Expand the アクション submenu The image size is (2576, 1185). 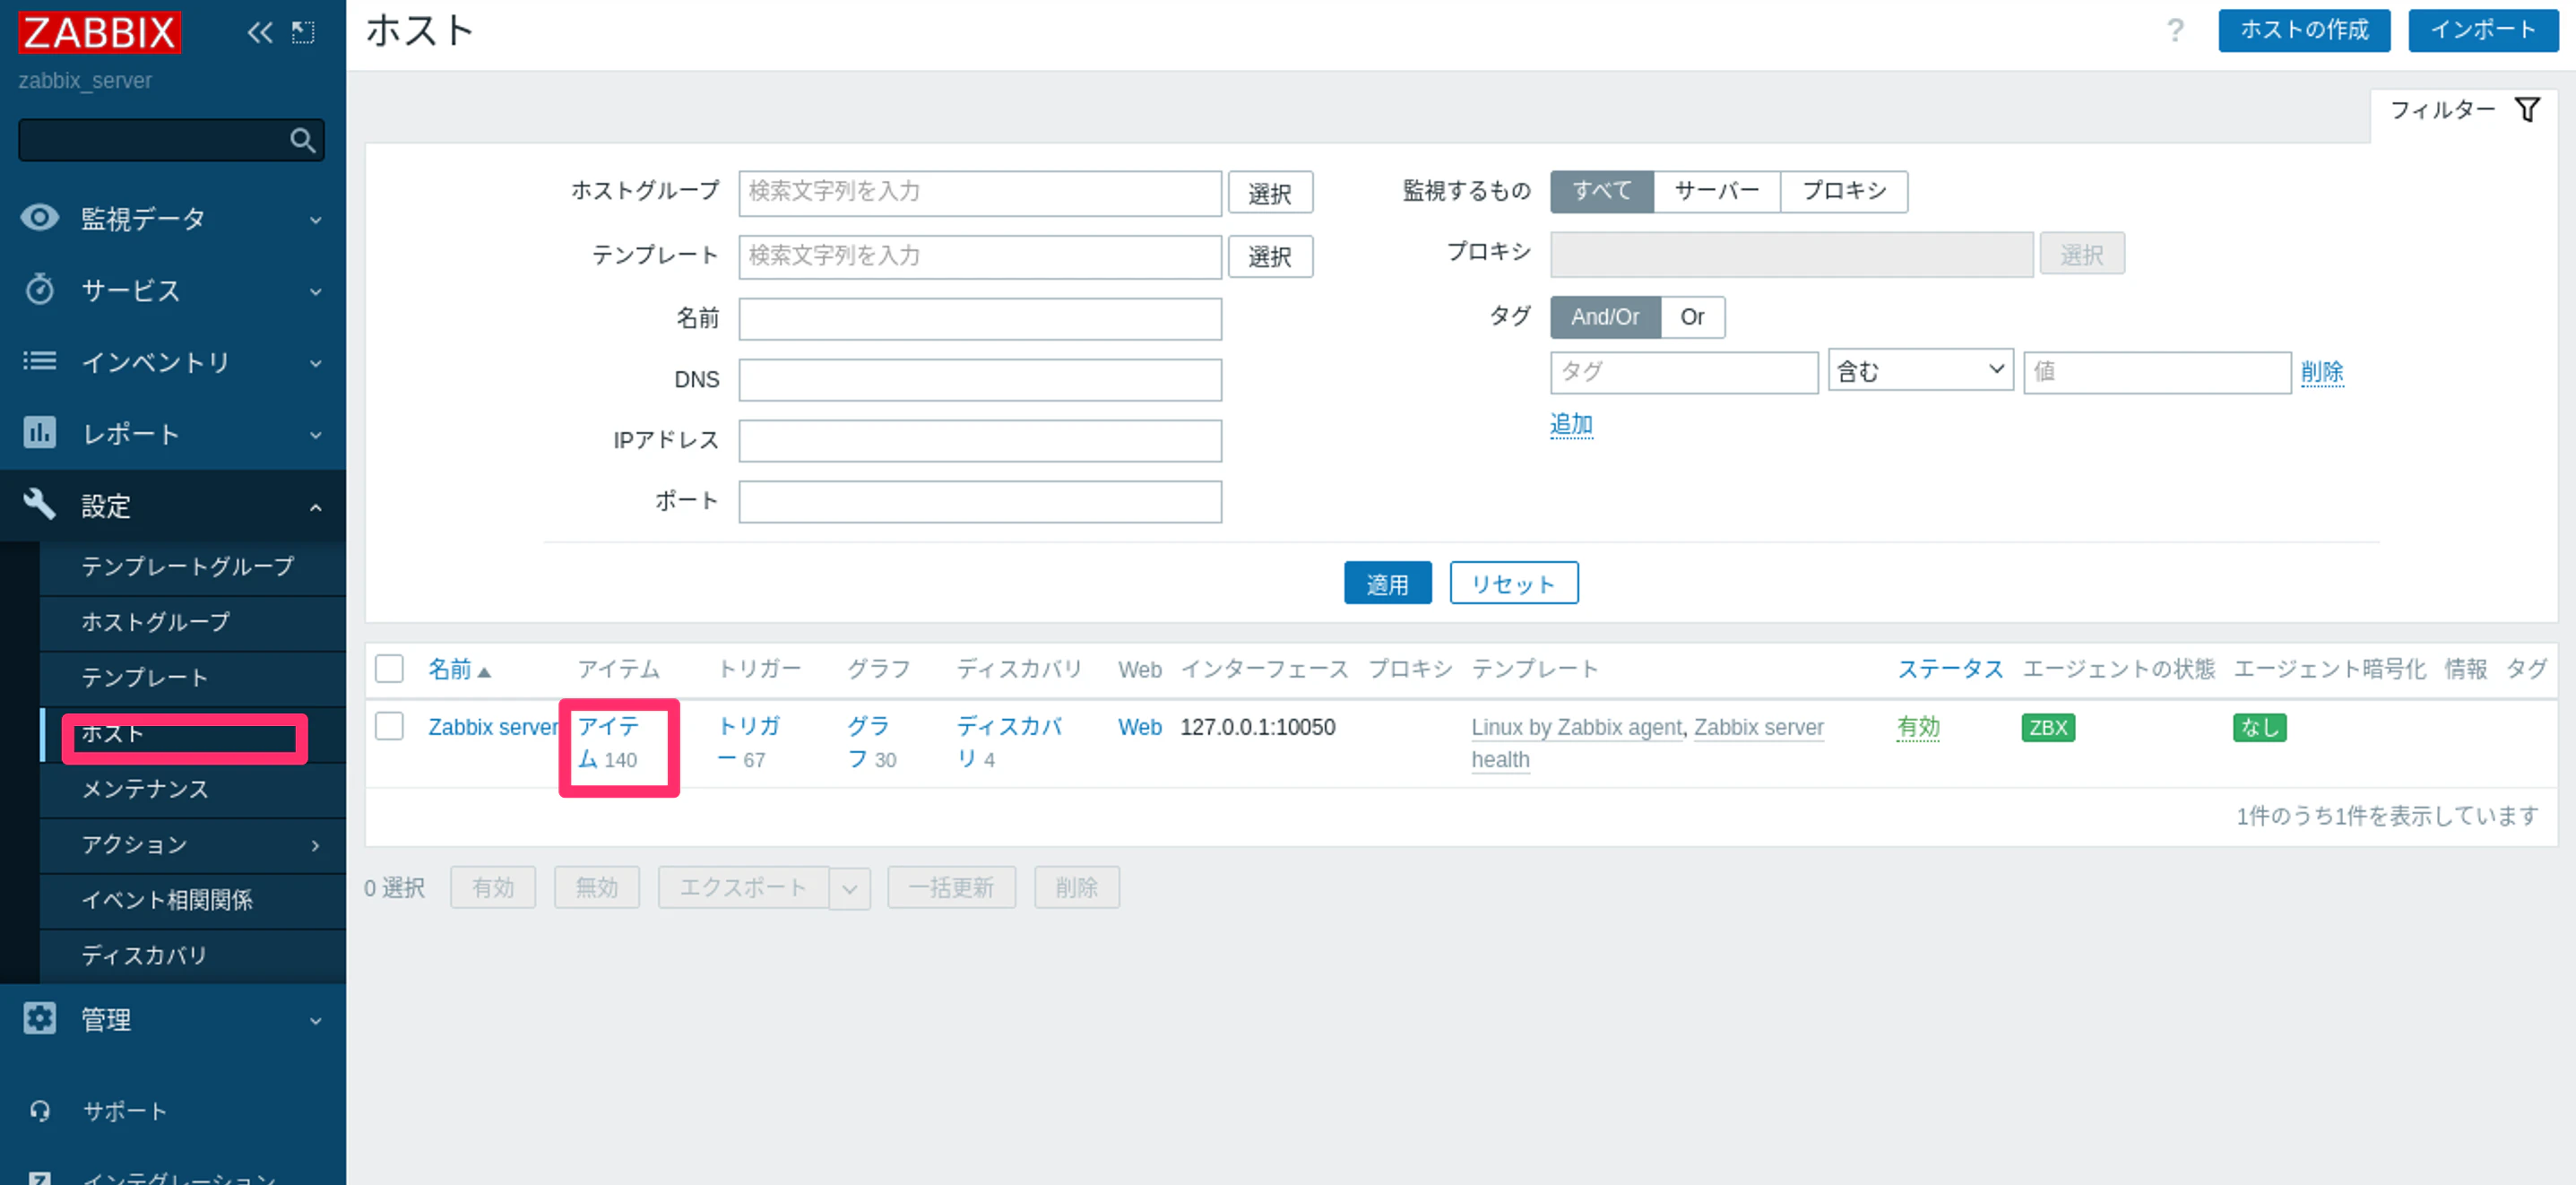(x=316, y=845)
